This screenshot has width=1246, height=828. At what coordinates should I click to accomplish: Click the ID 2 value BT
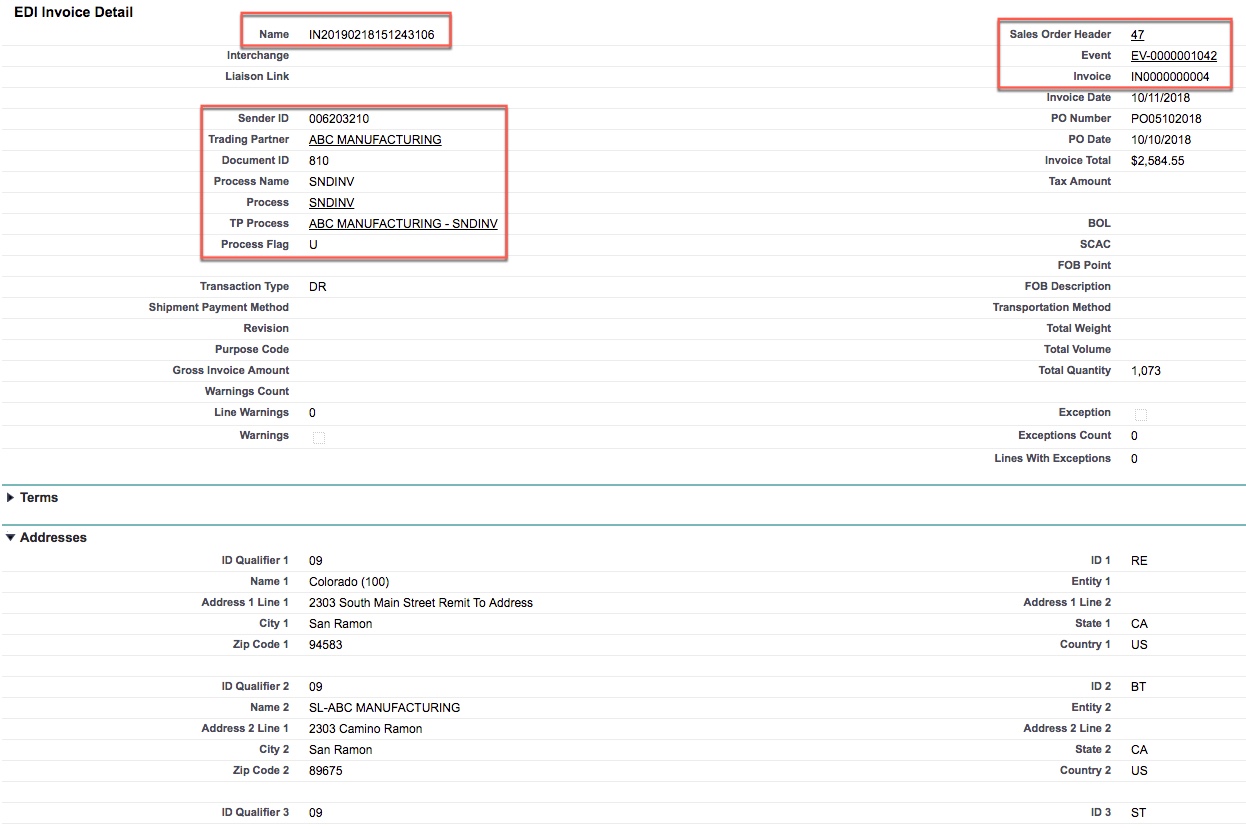pyautogui.click(x=1139, y=687)
